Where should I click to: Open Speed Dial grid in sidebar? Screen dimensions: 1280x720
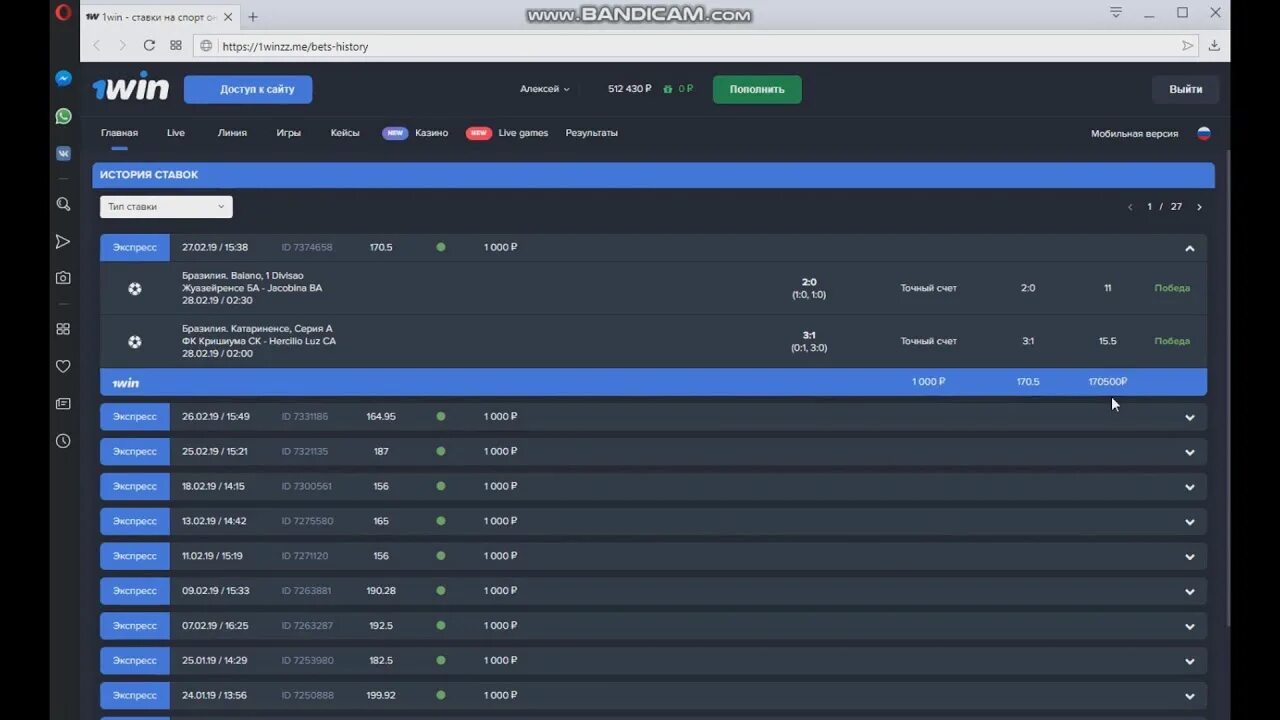point(63,329)
